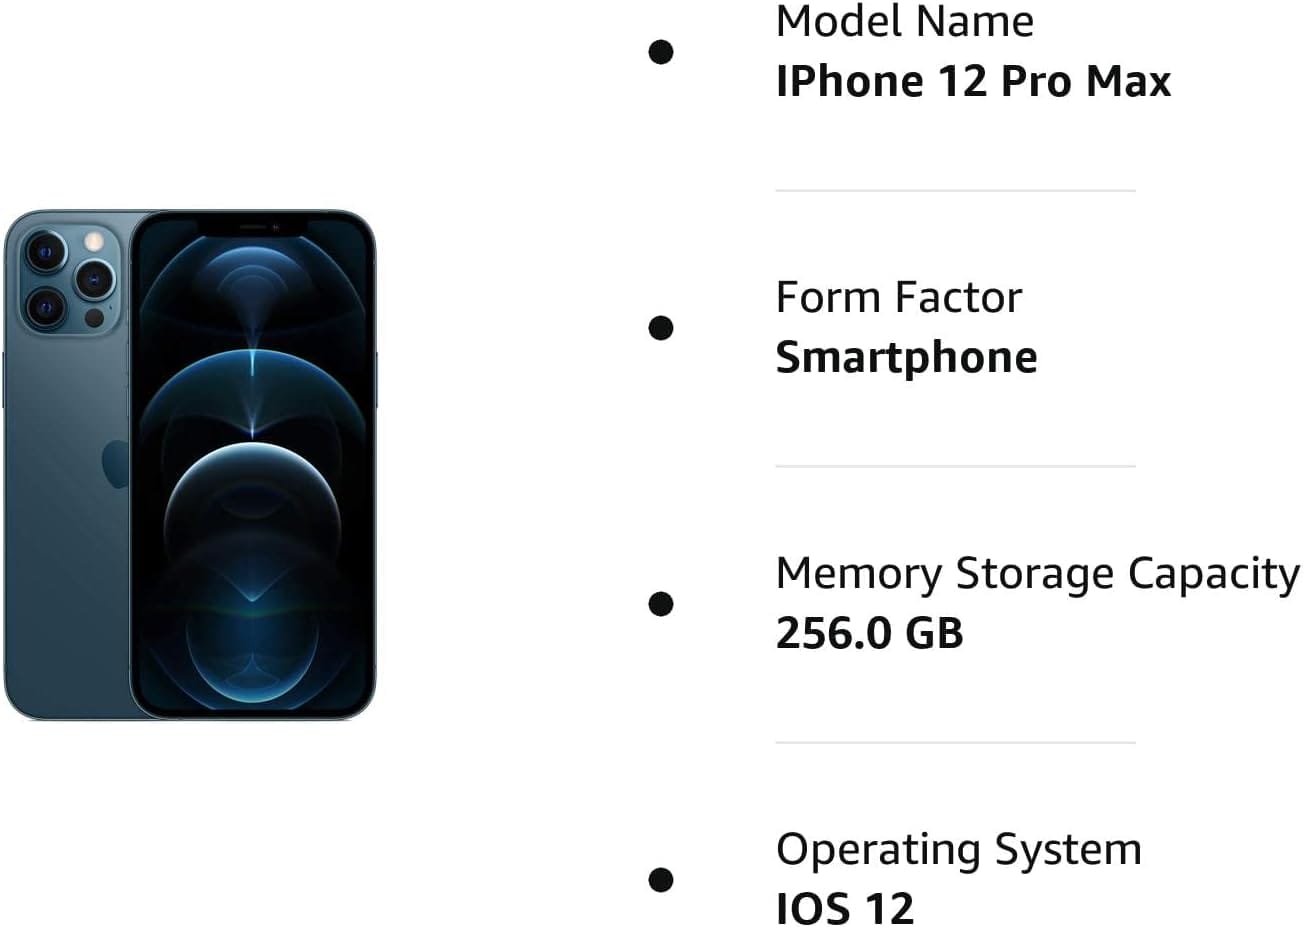Image resolution: width=1303 pixels, height=927 pixels.
Task: Select the "Smartphone" value text
Action: (x=906, y=357)
